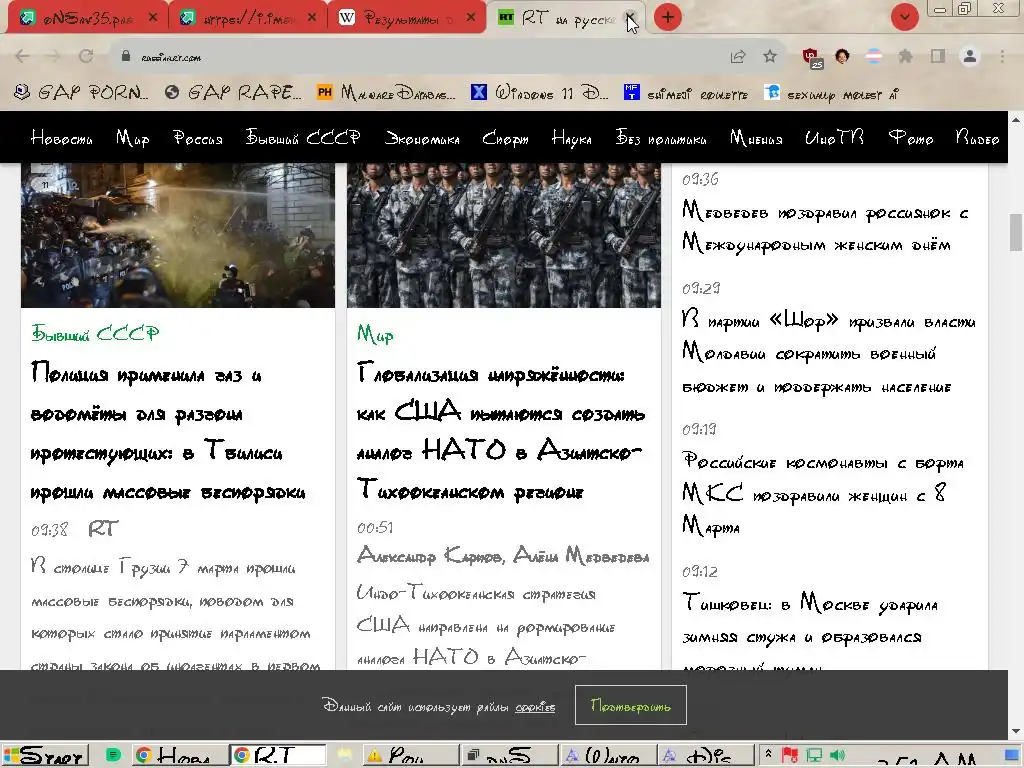Open Бывший СССР in the navigation bar
This screenshot has height=768, width=1024.
303,138
